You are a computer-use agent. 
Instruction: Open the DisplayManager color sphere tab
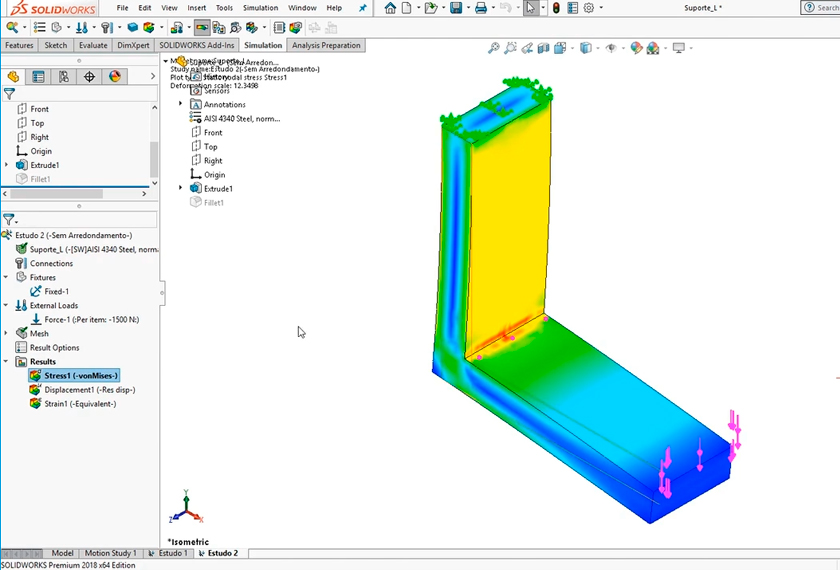pos(114,76)
